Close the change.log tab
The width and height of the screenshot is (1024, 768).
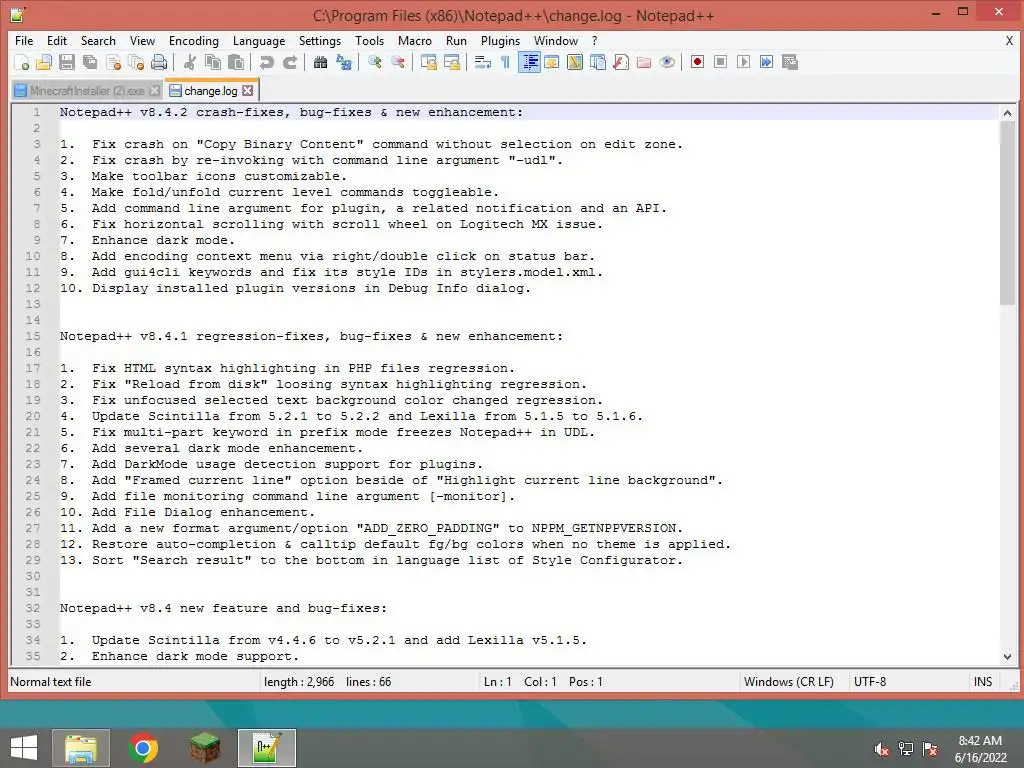(x=248, y=91)
